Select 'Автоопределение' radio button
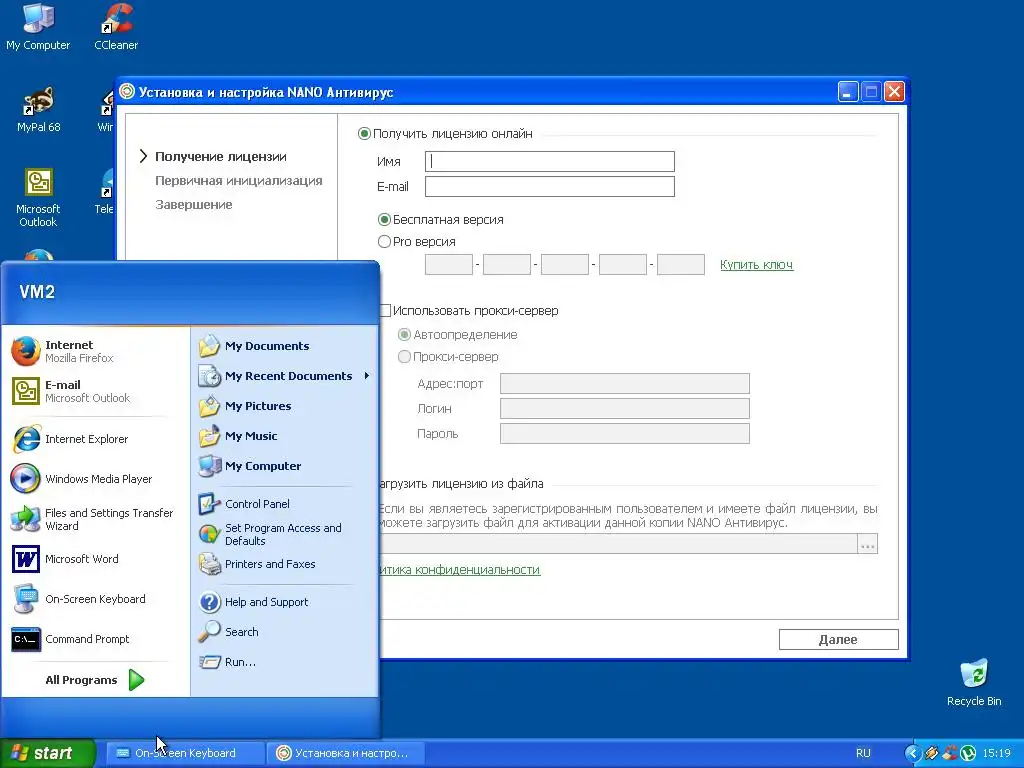 404,335
